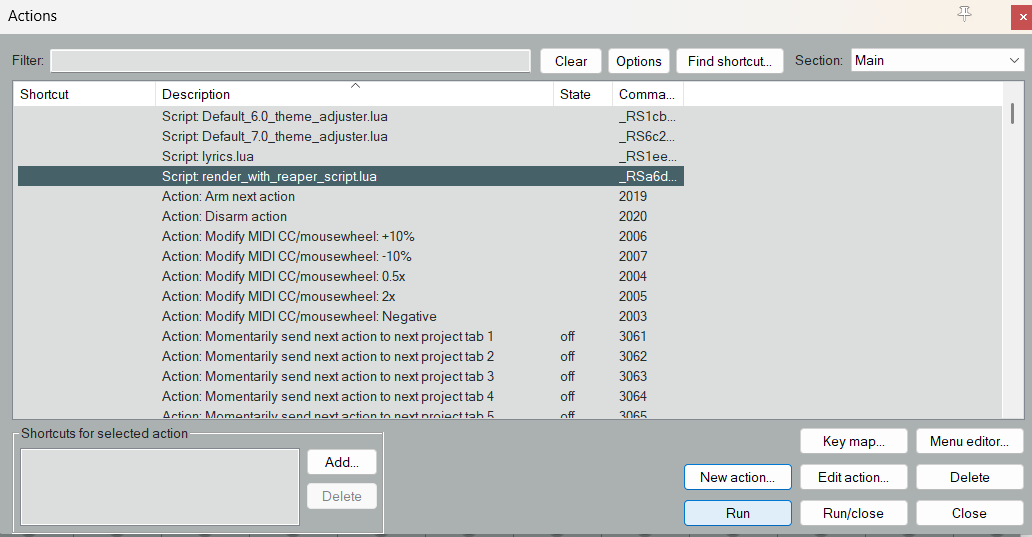Click the action list vertical scrollbar thumb
This screenshot has height=537, width=1032.
(1012, 113)
